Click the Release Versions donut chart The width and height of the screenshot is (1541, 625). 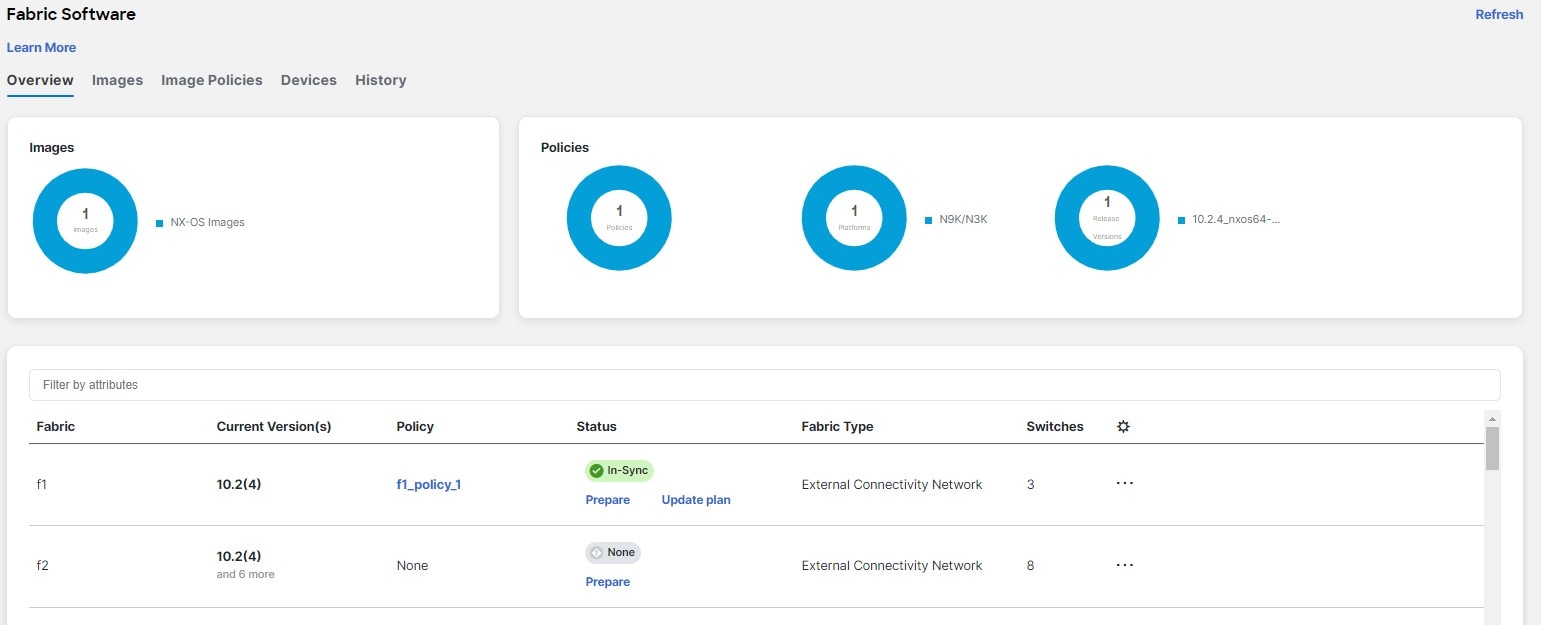click(x=1107, y=218)
